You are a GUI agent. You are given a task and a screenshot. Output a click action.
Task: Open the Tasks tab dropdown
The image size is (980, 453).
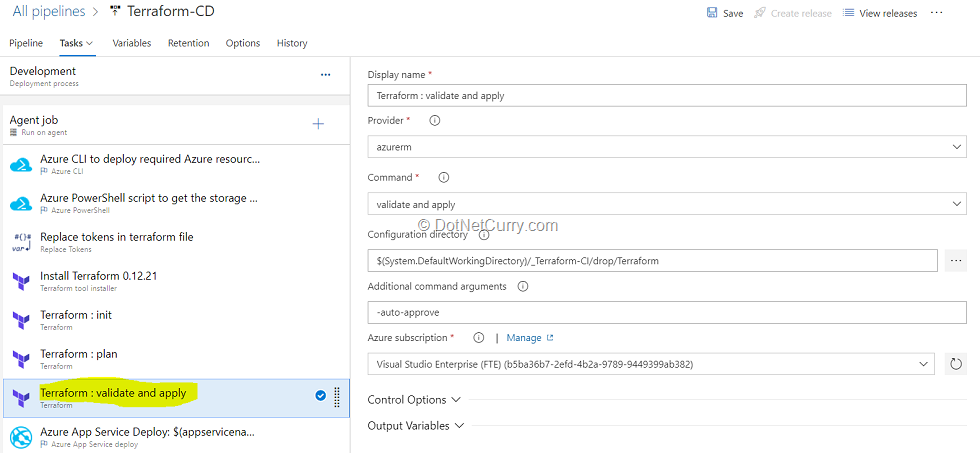click(x=76, y=43)
